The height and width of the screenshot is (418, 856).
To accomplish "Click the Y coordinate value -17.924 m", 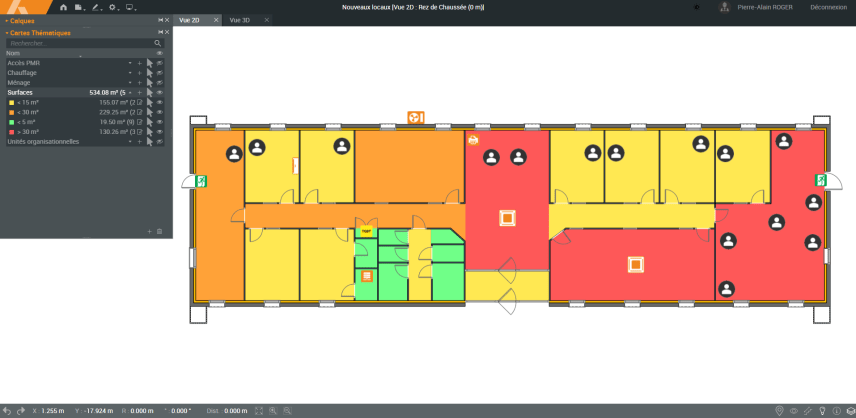I will [97, 411].
